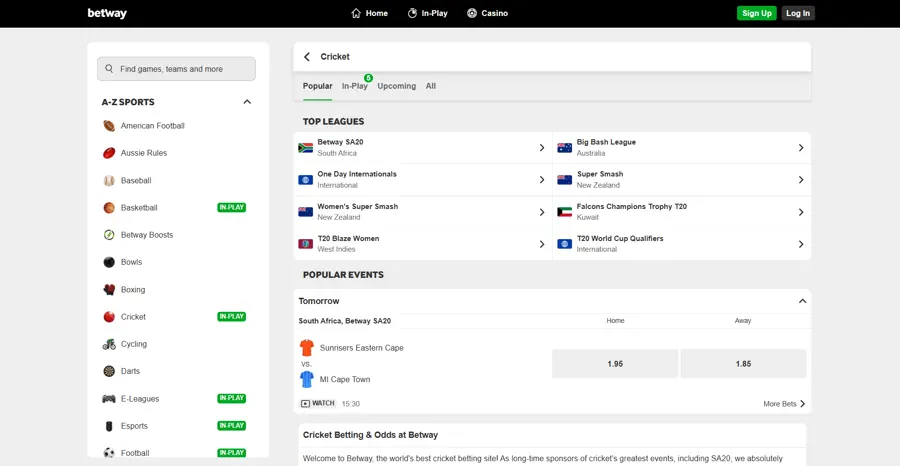The height and width of the screenshot is (466, 900).
Task: Open Big Bash League chevron
Action: (801, 147)
